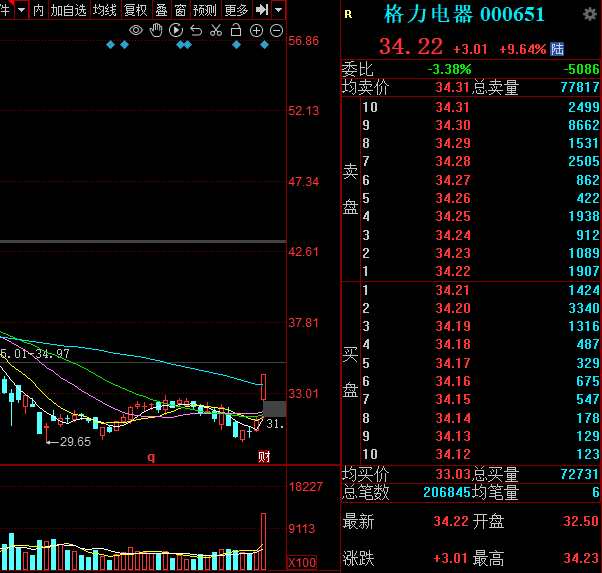
Task: Select current price 34.22 in header
Action: [411, 46]
